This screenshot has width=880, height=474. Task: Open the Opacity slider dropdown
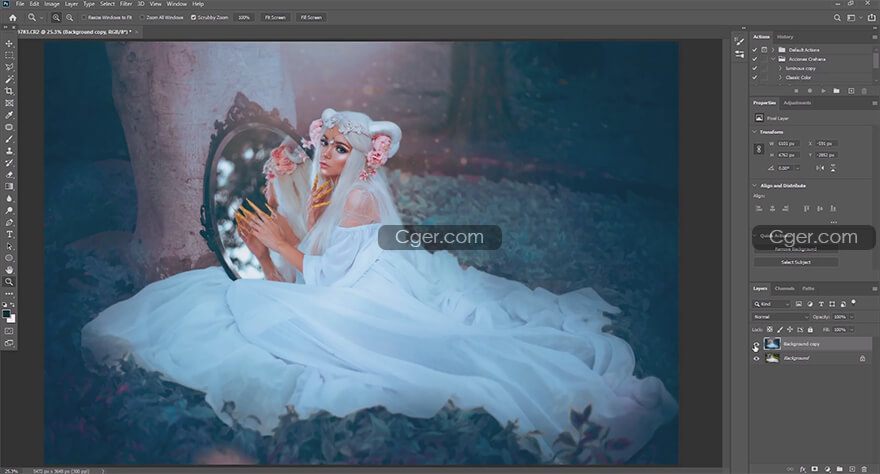[851, 317]
